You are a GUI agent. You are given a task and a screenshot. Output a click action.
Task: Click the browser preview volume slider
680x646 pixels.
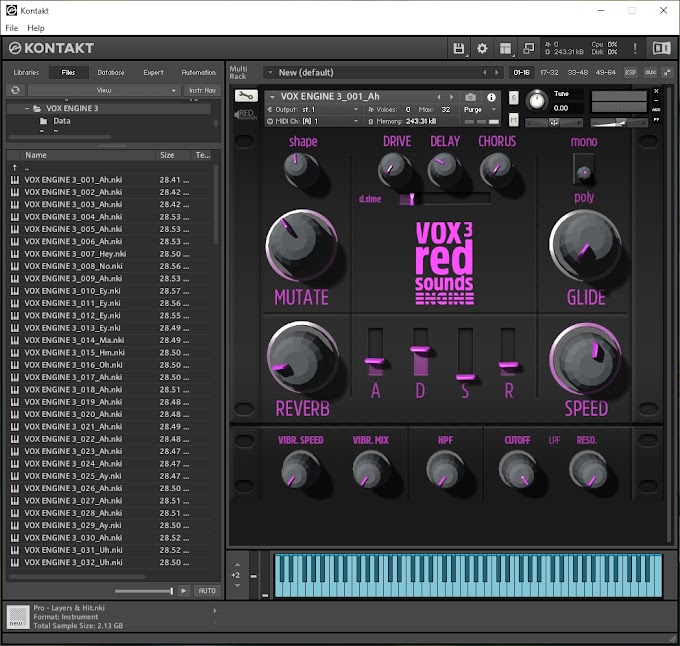[144, 591]
